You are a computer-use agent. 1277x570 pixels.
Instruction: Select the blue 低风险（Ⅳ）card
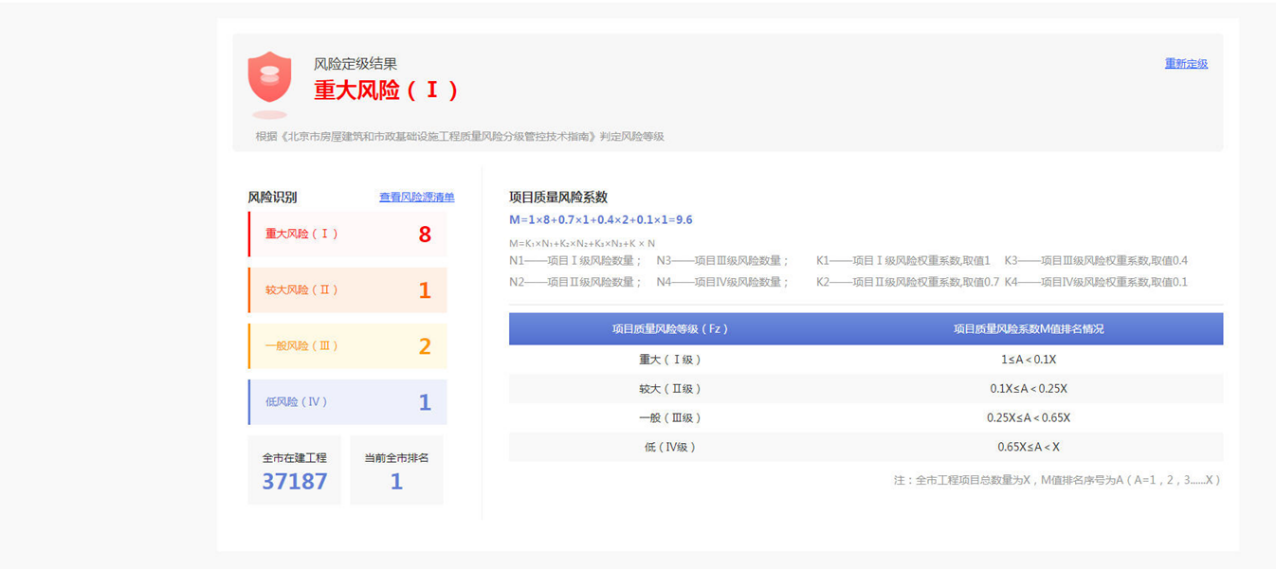347,402
